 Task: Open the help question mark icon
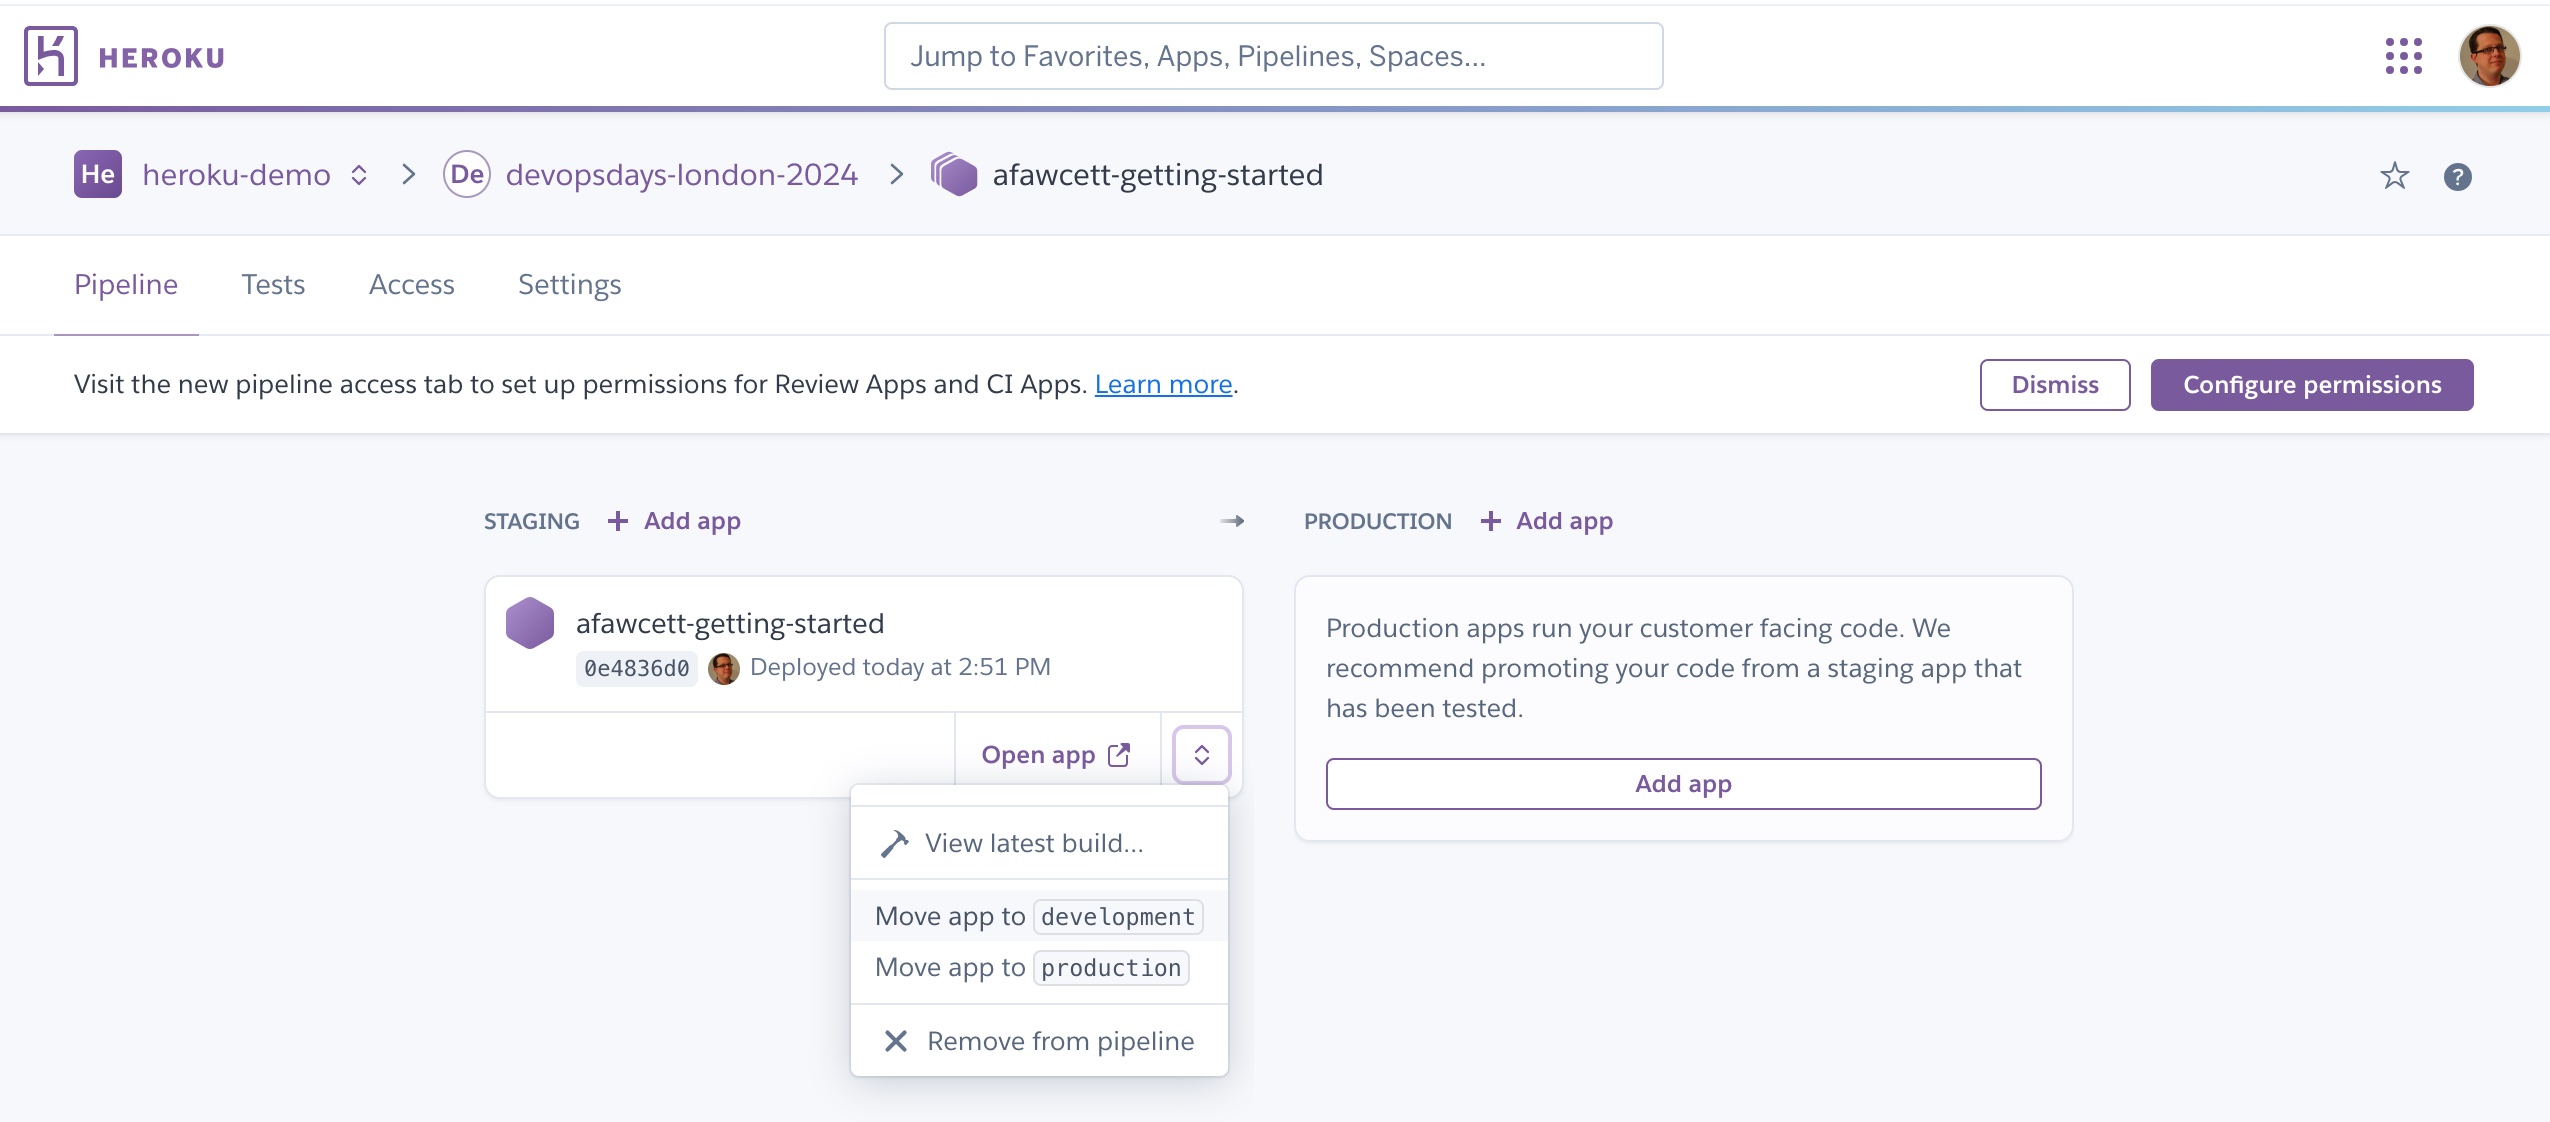click(2458, 176)
